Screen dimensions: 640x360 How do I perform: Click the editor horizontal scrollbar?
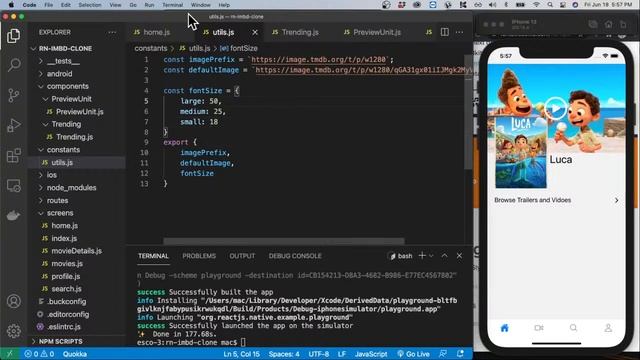coord(284,241)
